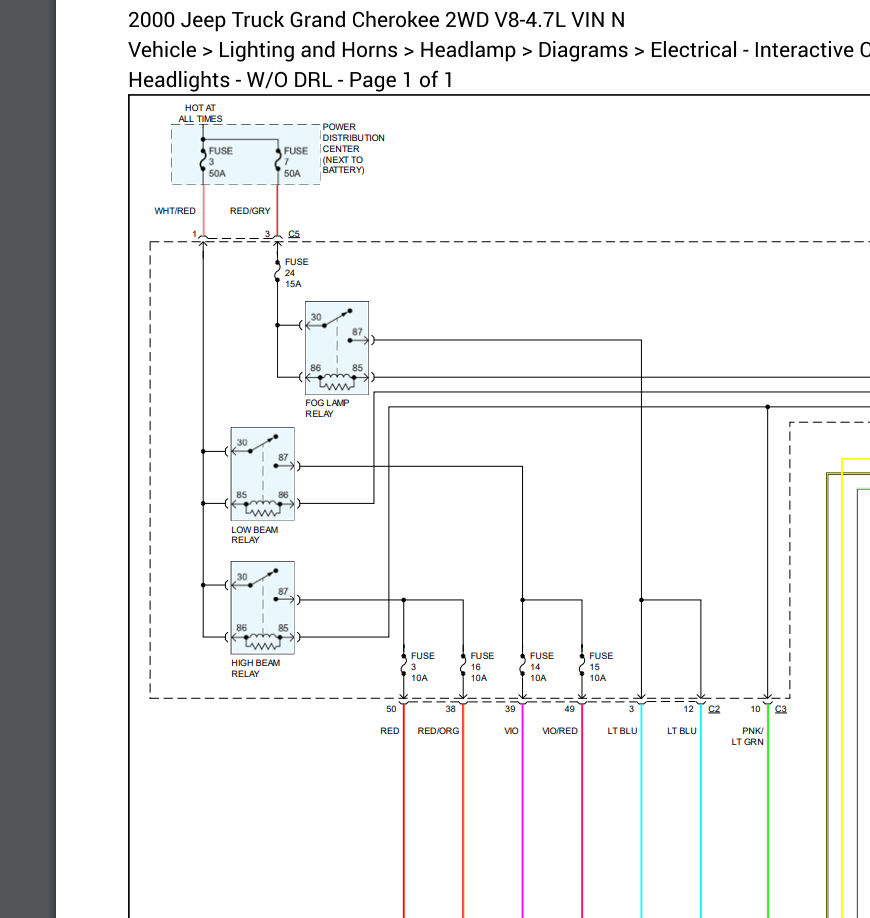This screenshot has height=918, width=870.
Task: Click pin number 49 label
Action: pos(569,709)
